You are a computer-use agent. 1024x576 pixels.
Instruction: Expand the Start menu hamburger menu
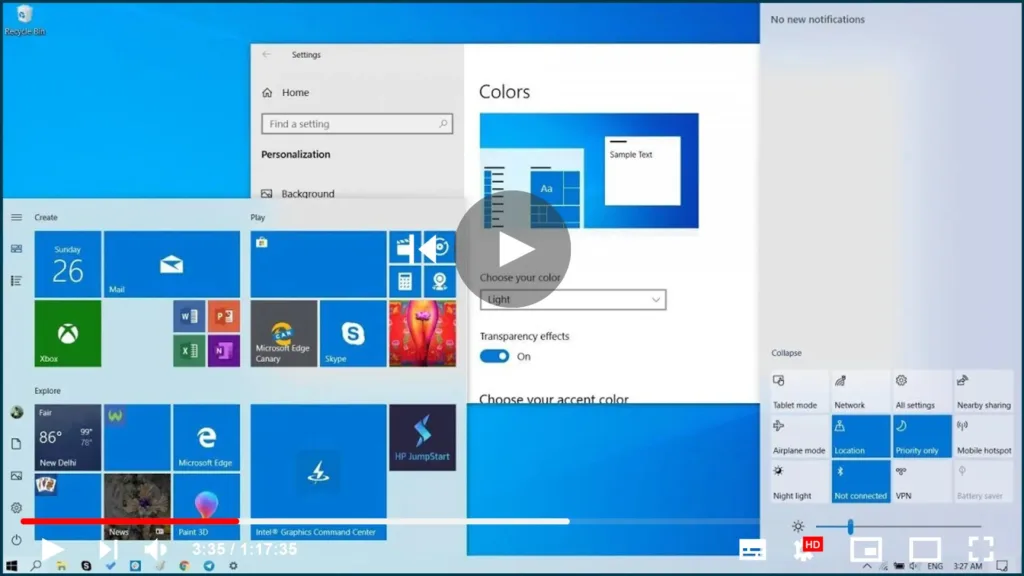pos(16,217)
